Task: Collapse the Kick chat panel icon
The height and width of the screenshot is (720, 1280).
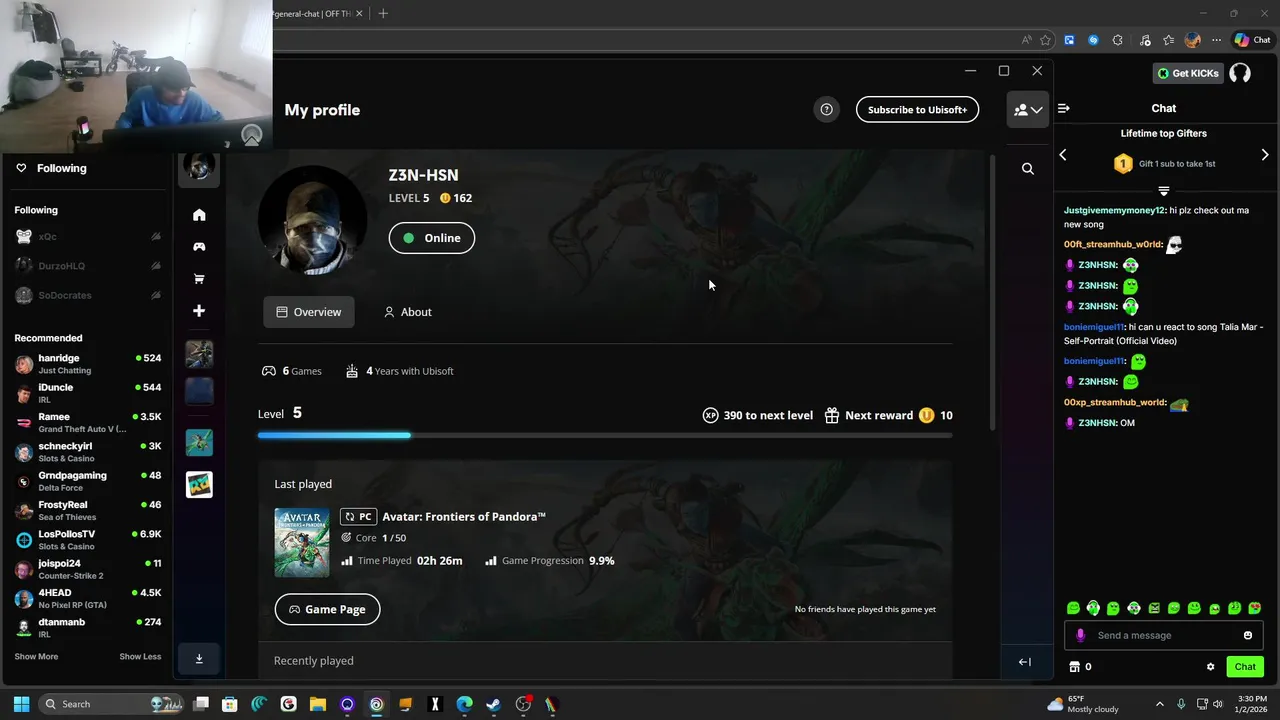Action: click(1064, 108)
